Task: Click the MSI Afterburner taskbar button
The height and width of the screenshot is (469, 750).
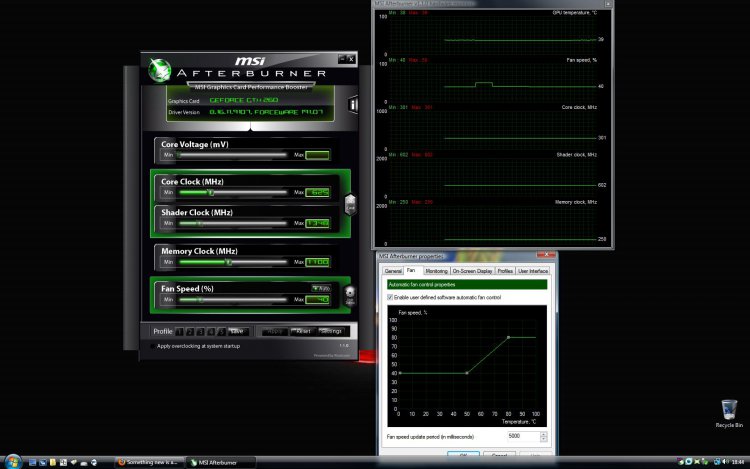Action: (x=221, y=462)
